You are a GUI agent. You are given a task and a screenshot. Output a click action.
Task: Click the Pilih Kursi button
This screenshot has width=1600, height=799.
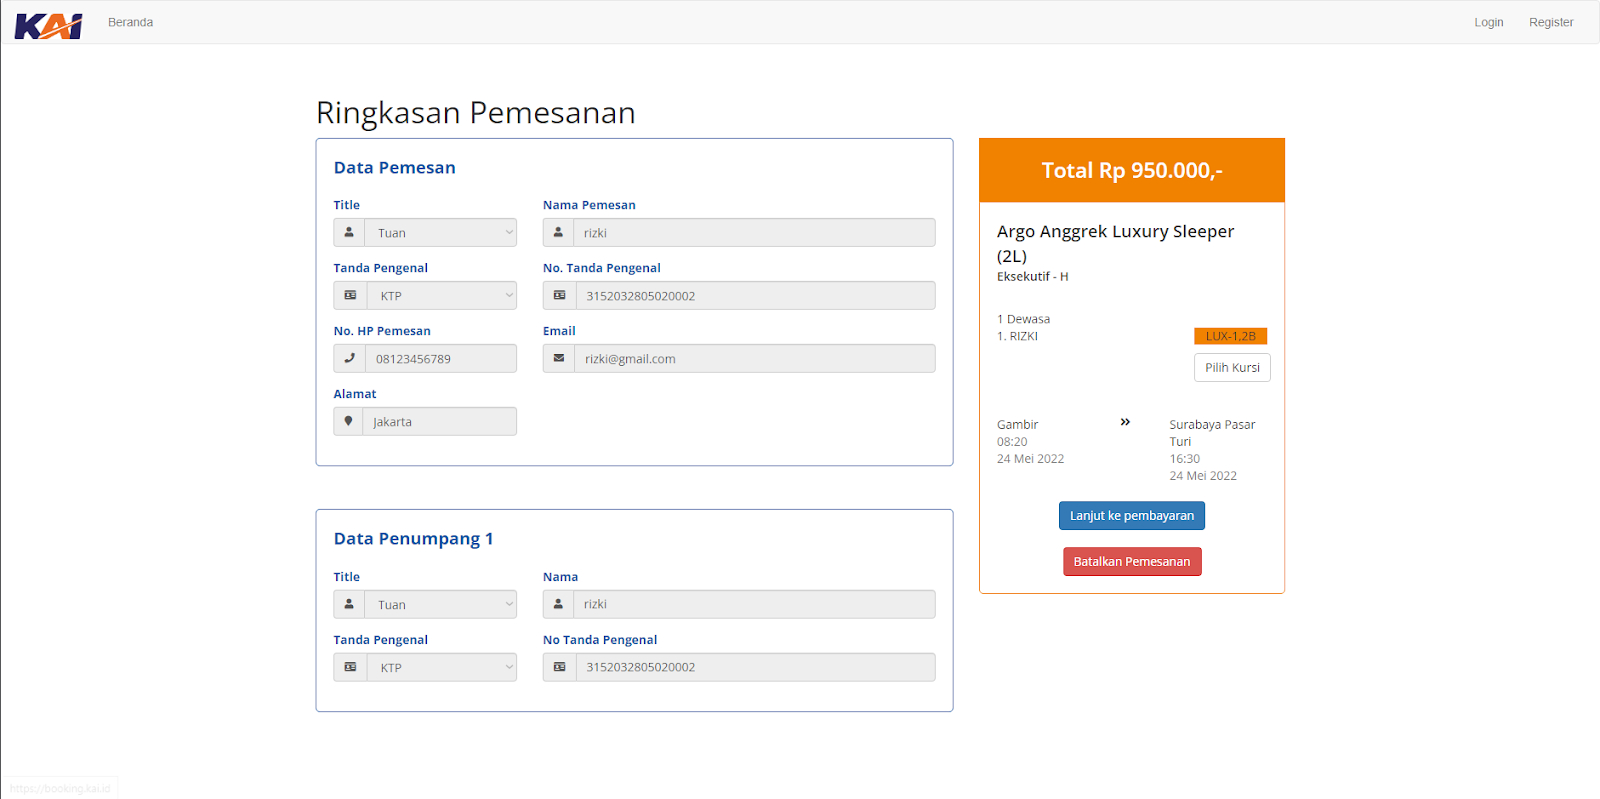pos(1232,368)
